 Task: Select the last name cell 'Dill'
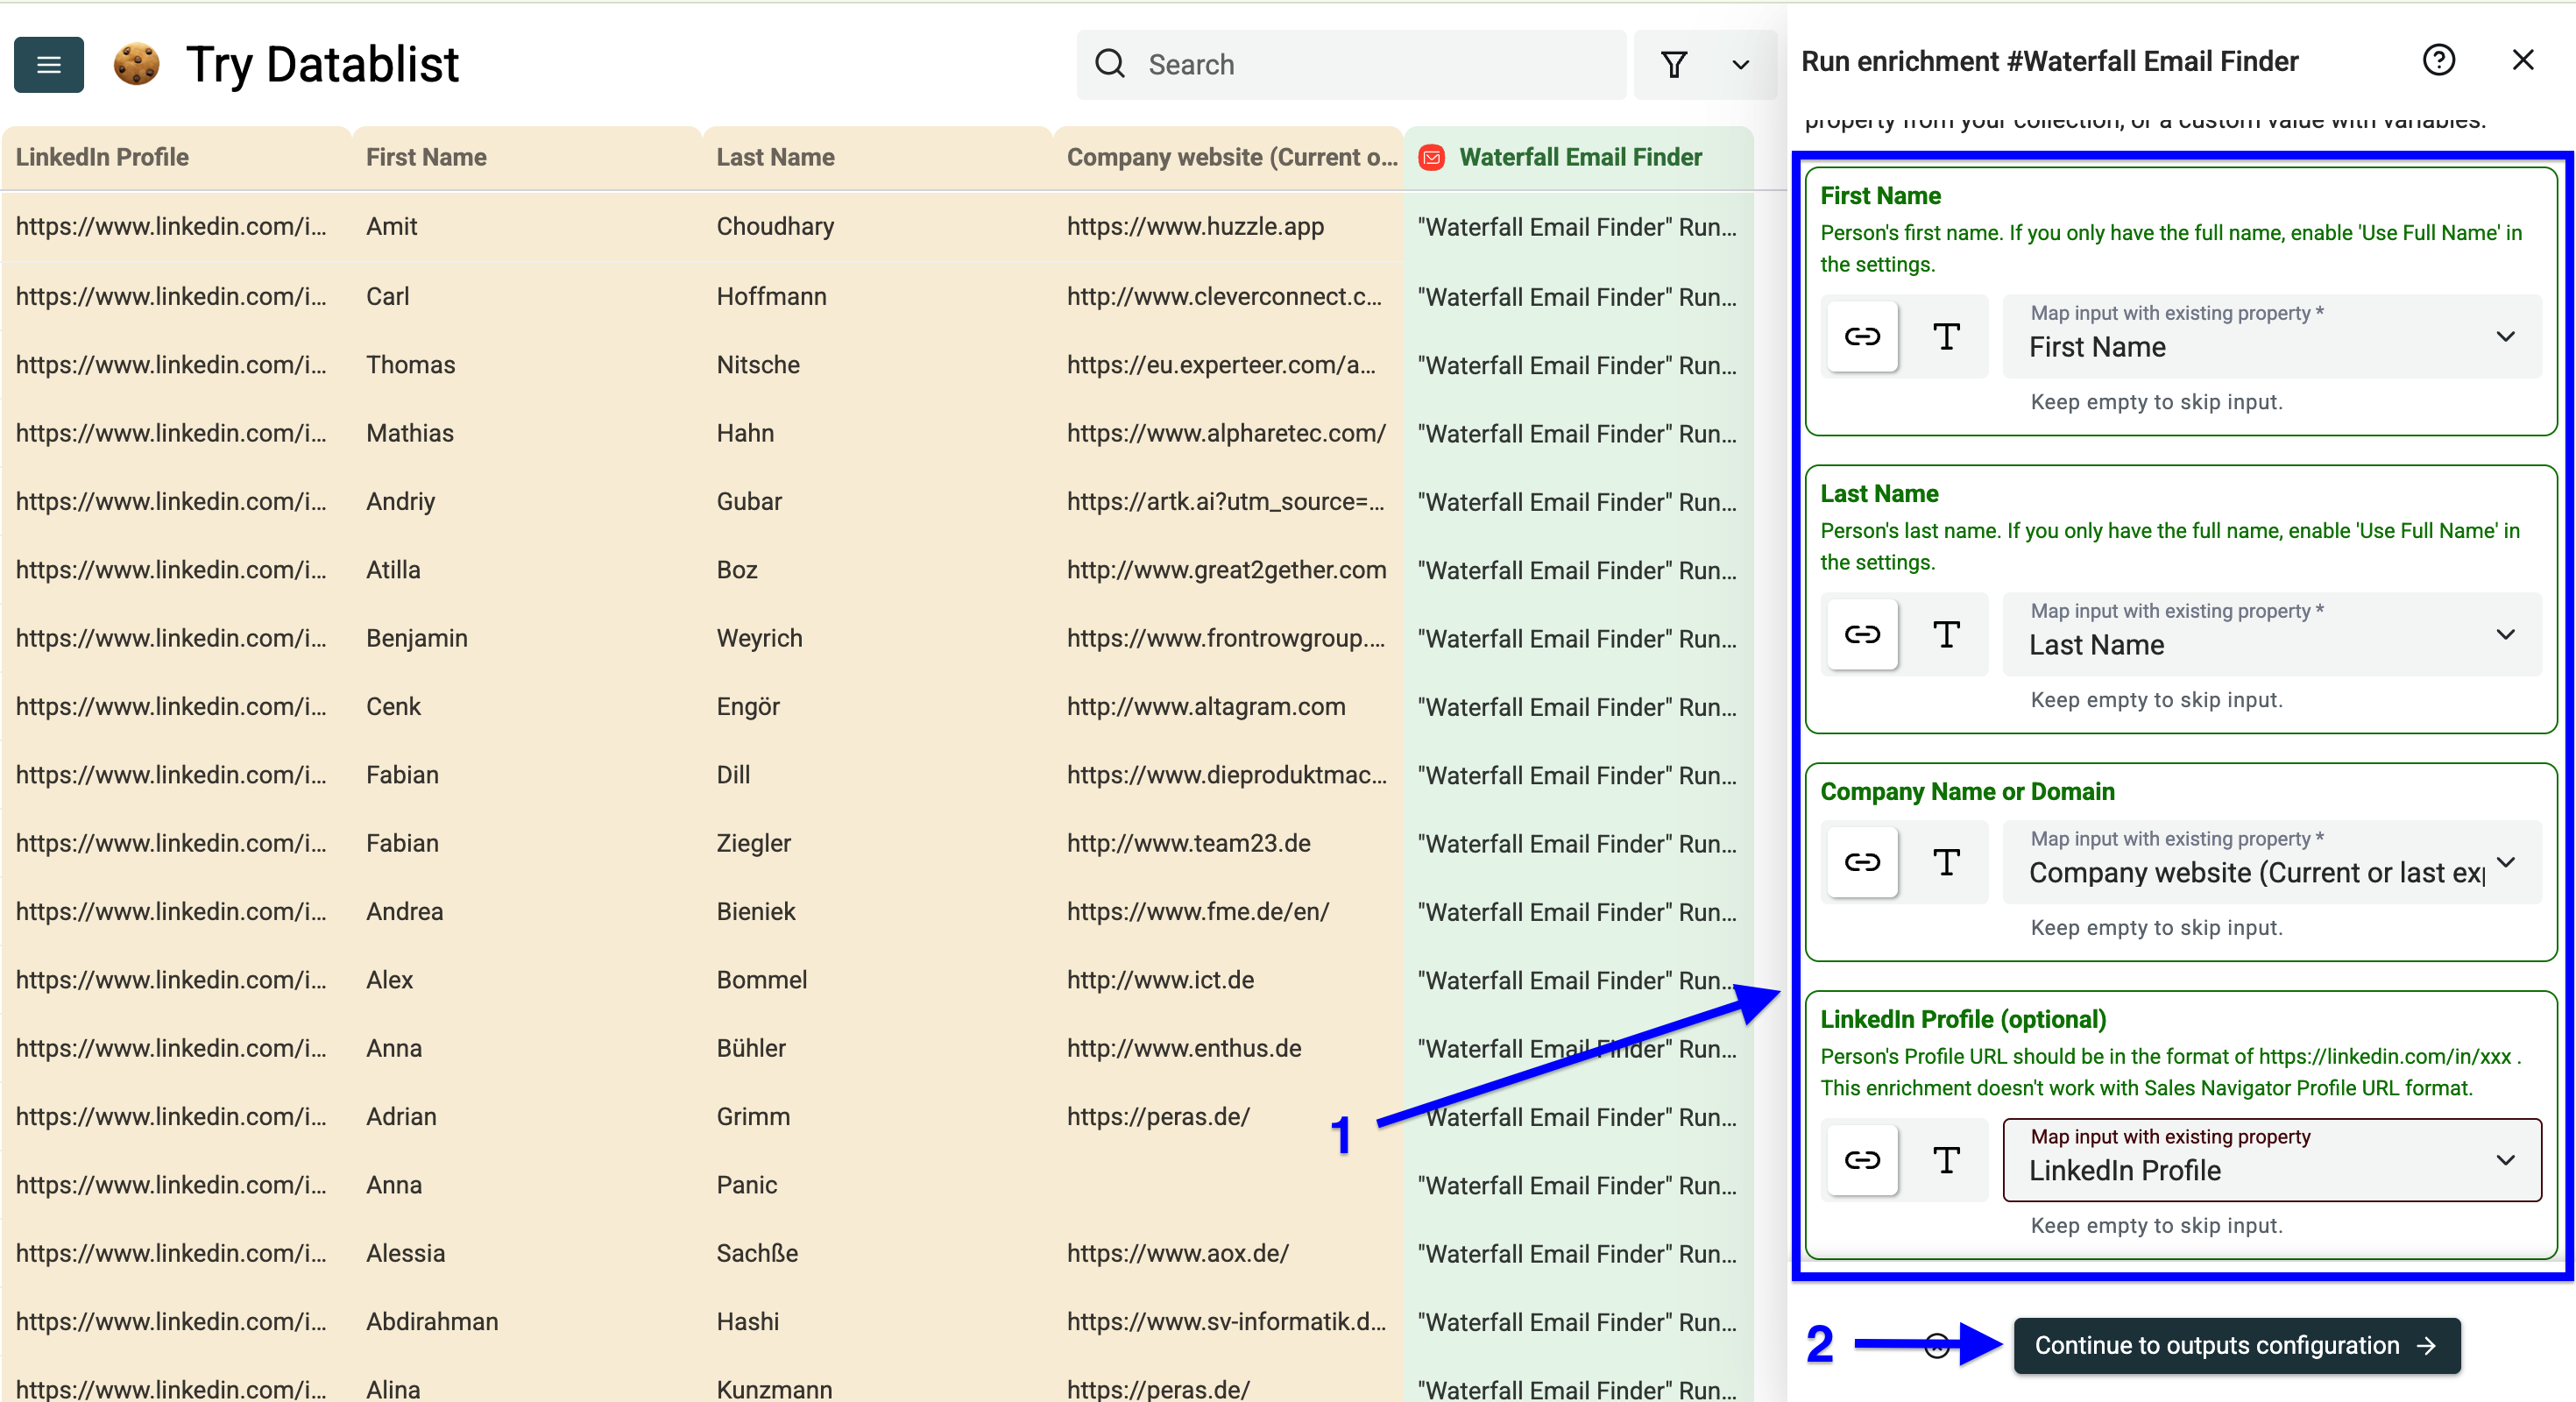[x=877, y=775]
